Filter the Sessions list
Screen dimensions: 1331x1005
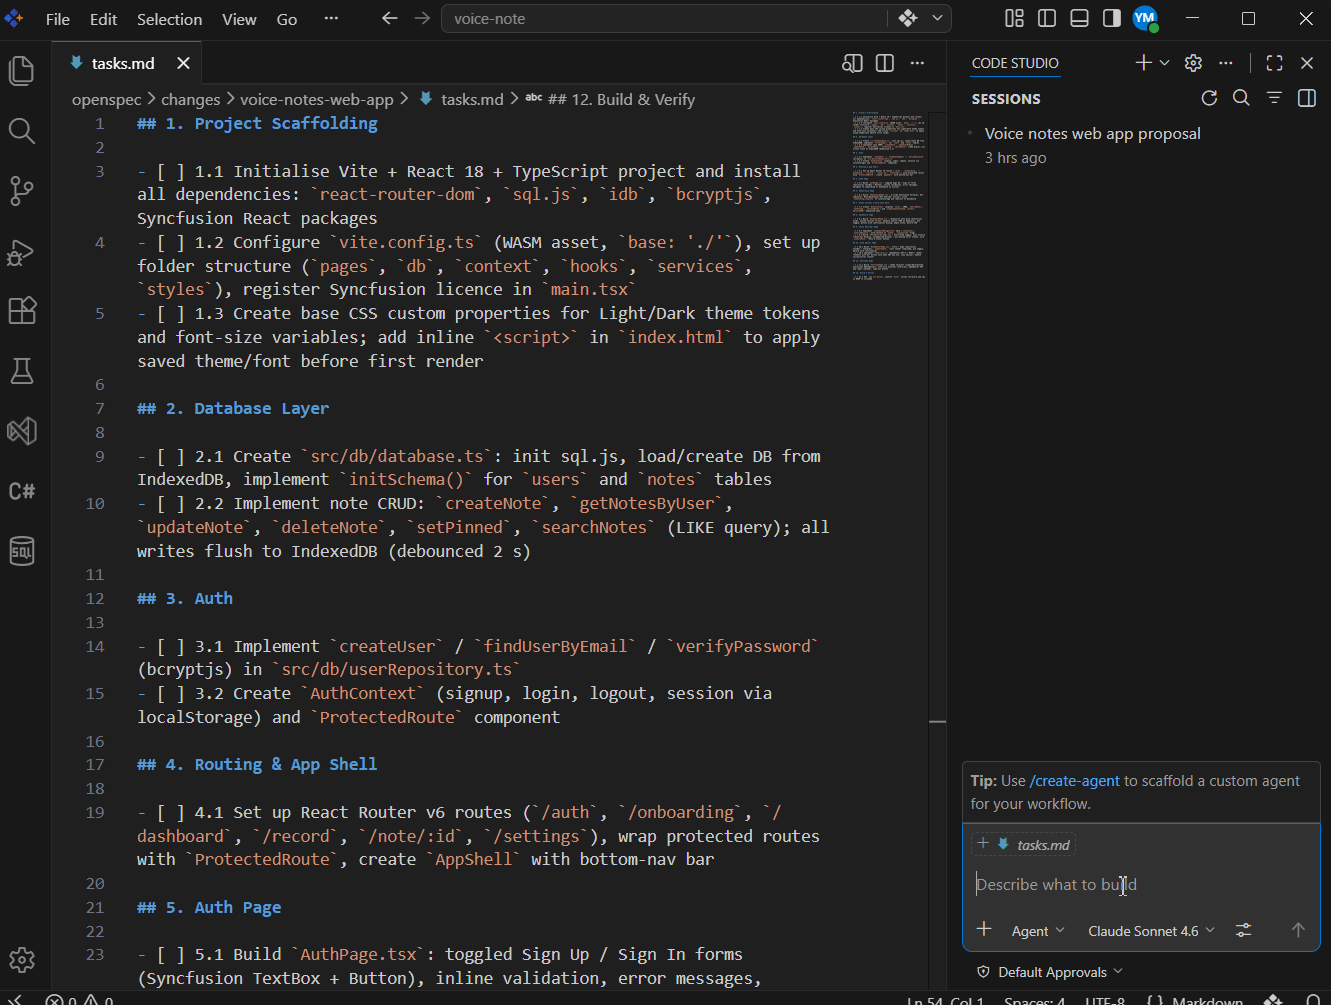[x=1274, y=98]
